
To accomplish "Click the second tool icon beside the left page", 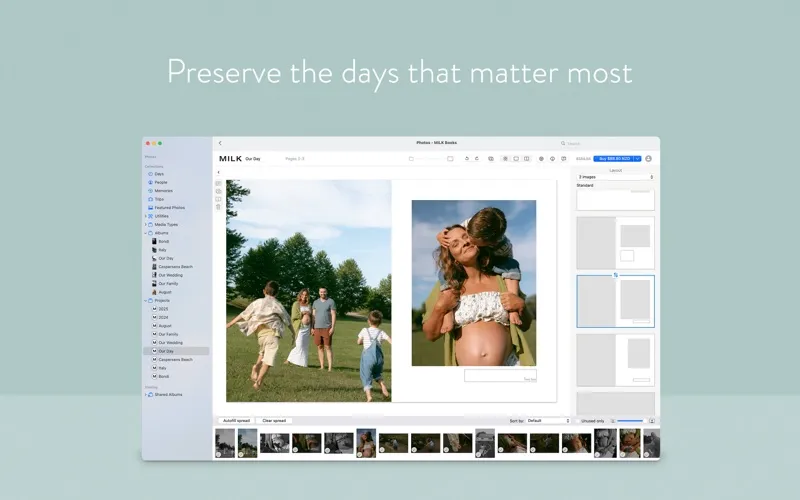I will click(x=218, y=191).
